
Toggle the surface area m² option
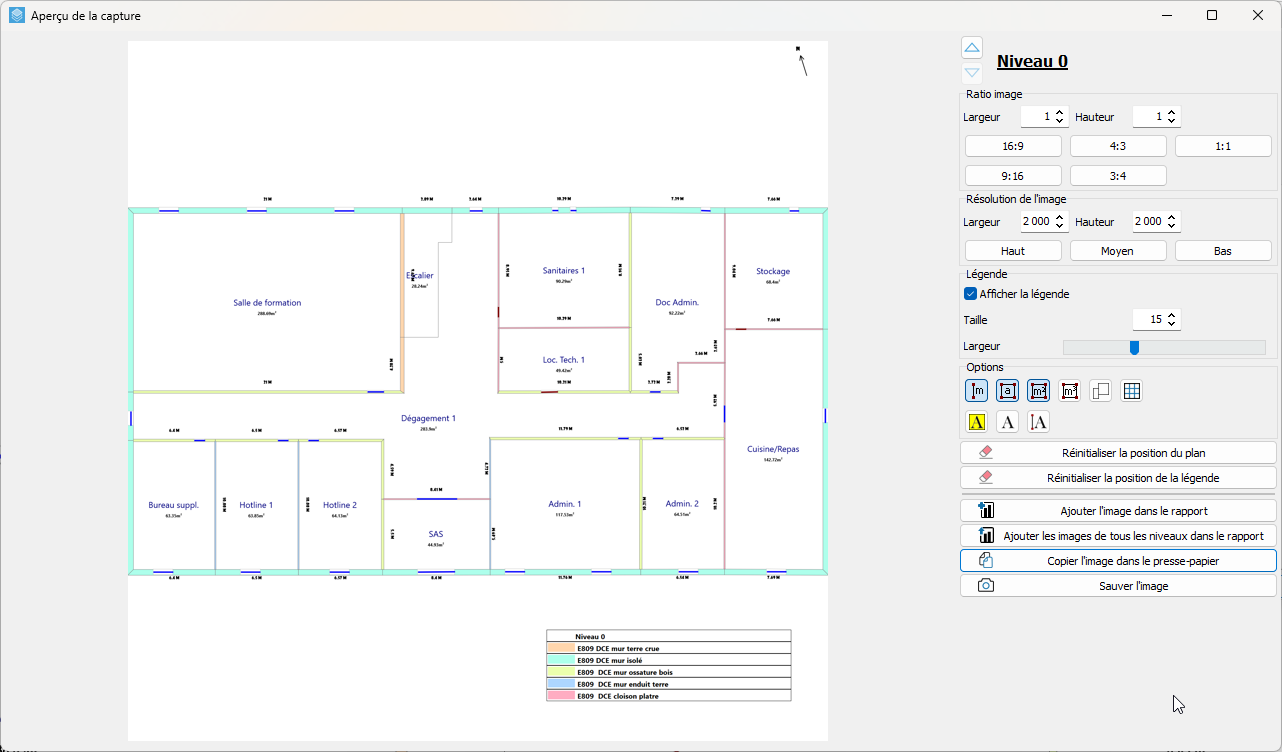coord(1039,391)
